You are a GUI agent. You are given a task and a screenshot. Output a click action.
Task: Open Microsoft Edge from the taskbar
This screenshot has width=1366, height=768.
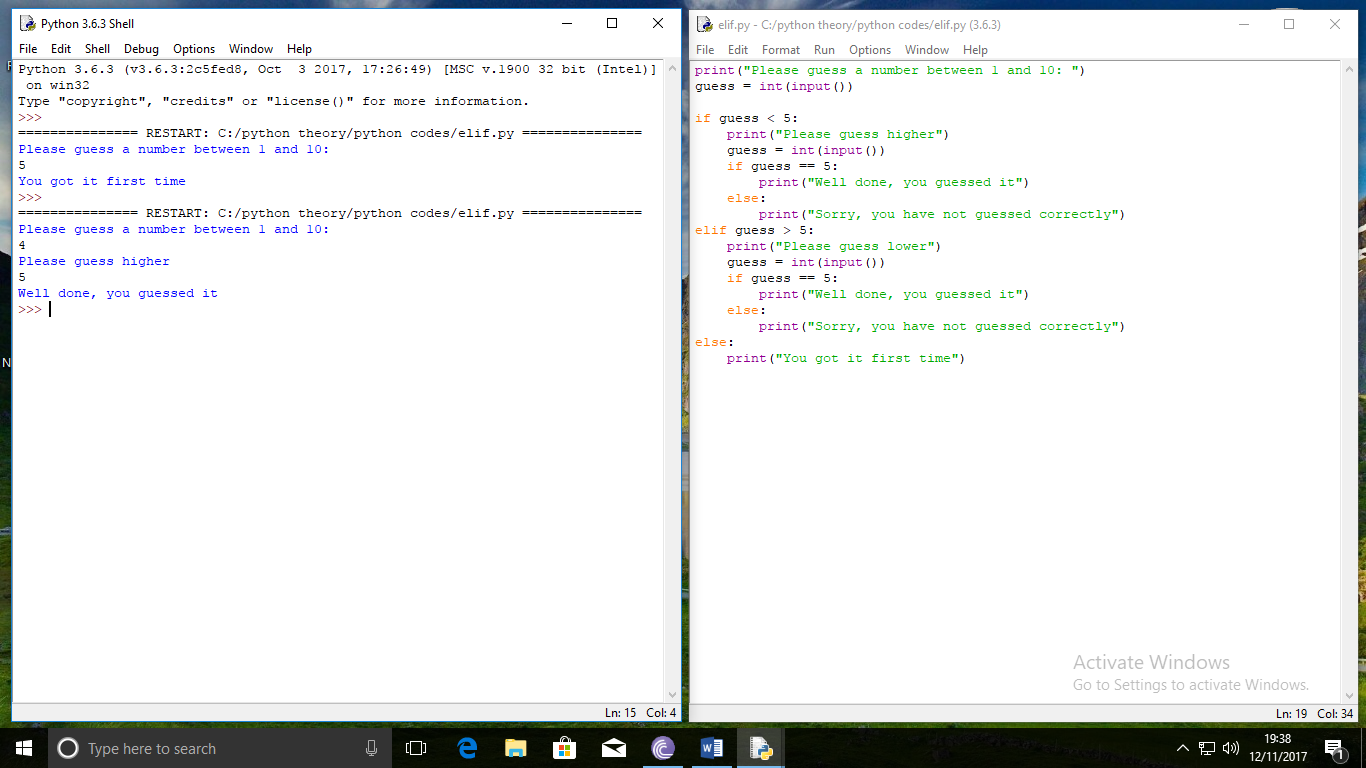tap(466, 747)
